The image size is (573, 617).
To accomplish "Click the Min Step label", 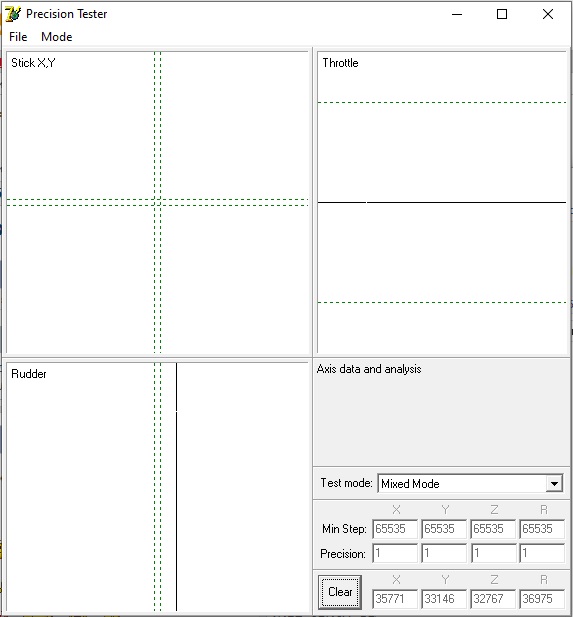I will coord(344,528).
